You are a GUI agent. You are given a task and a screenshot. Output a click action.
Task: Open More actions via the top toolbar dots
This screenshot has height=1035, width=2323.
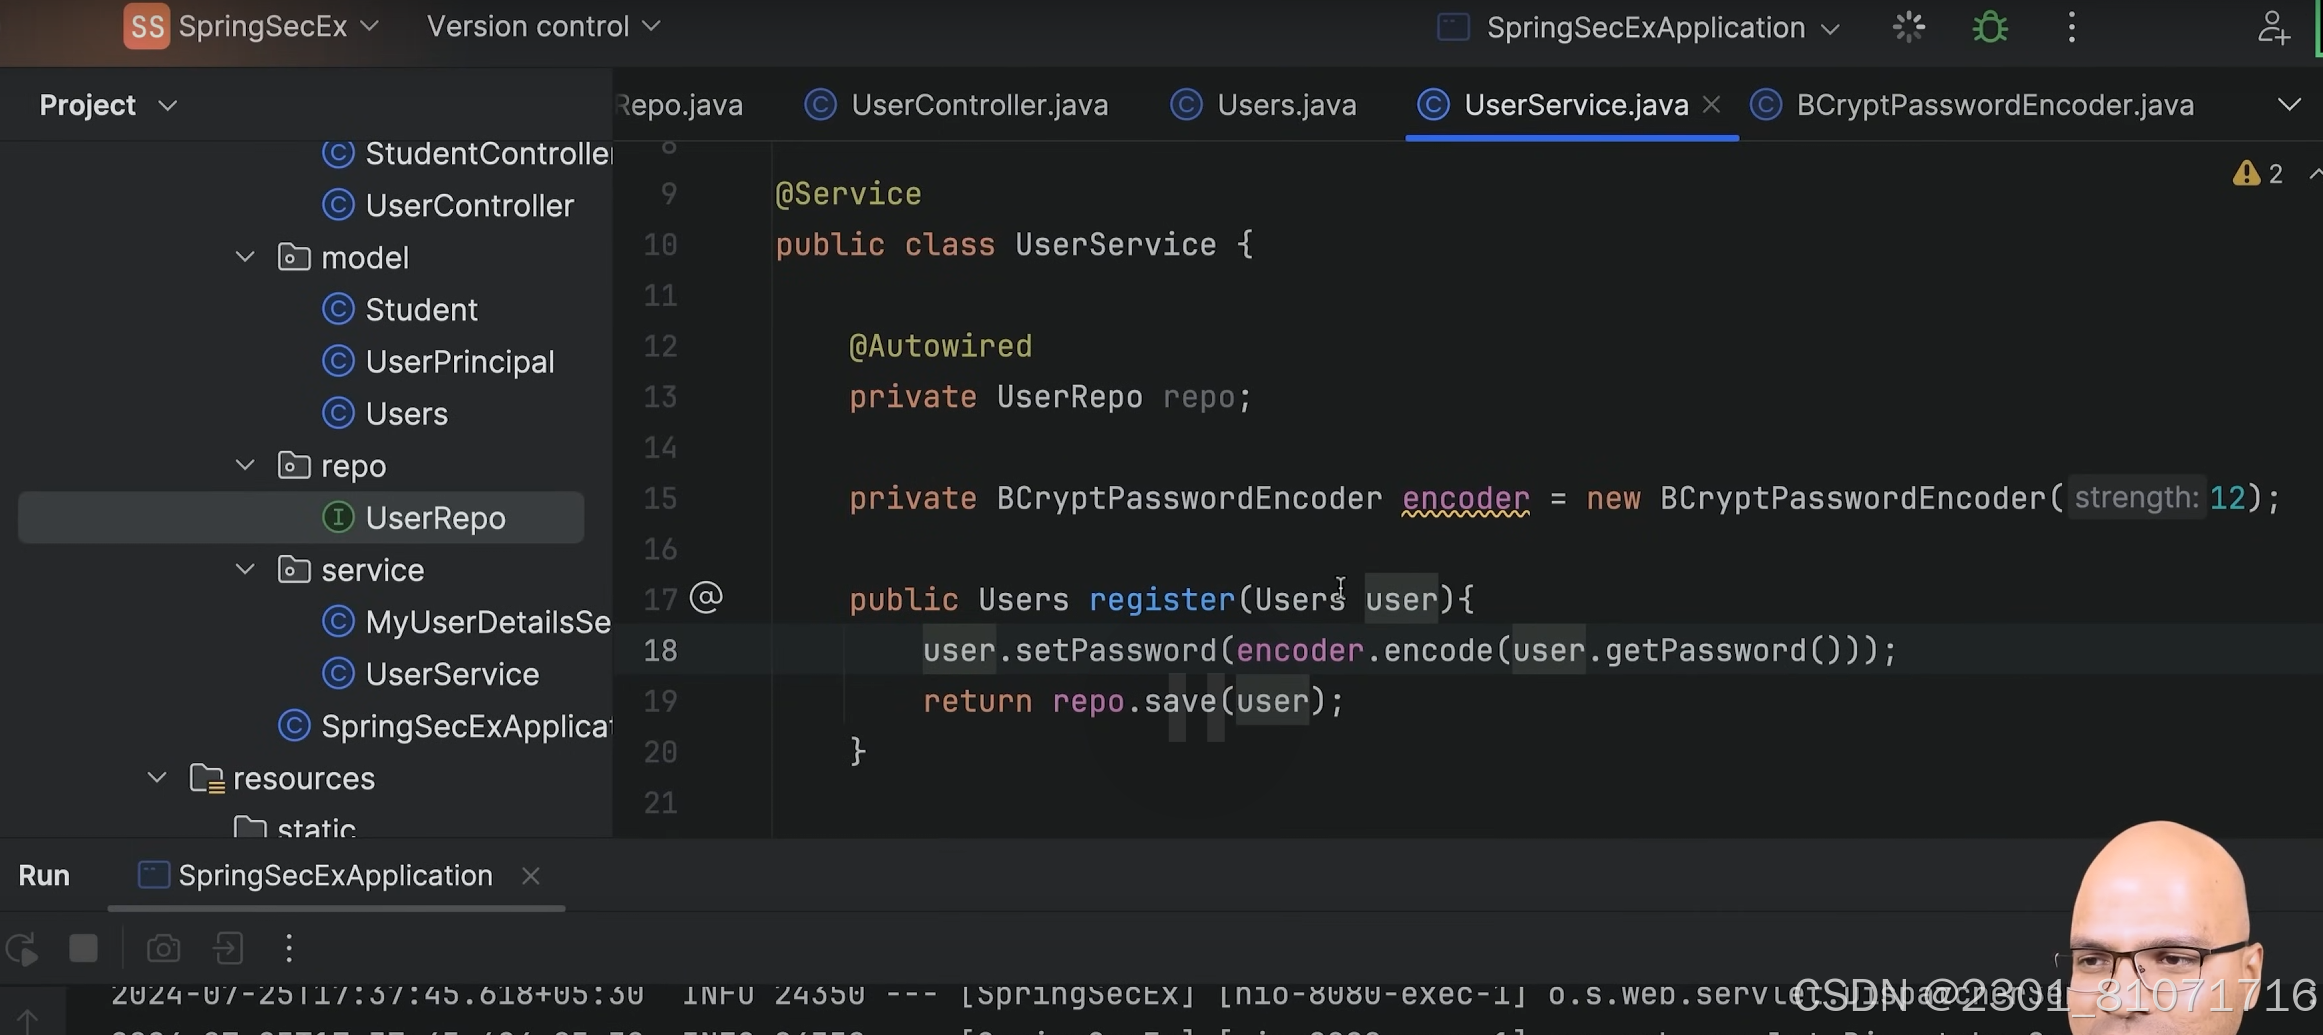tap(2071, 27)
